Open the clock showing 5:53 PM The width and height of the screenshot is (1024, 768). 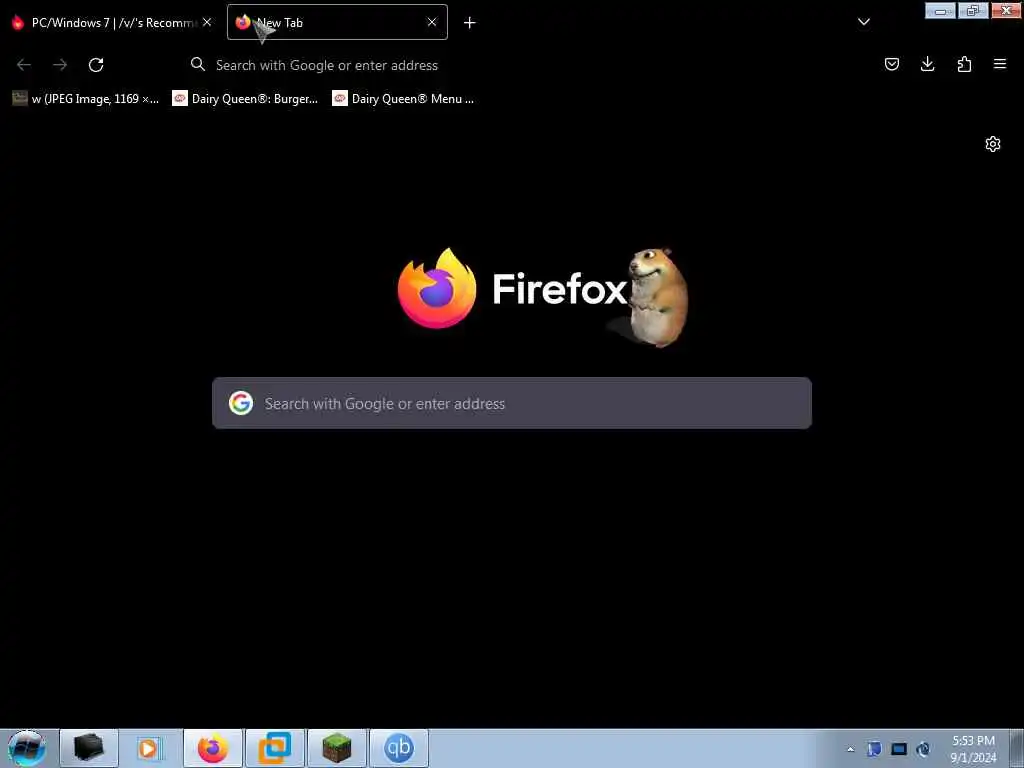(x=973, y=749)
